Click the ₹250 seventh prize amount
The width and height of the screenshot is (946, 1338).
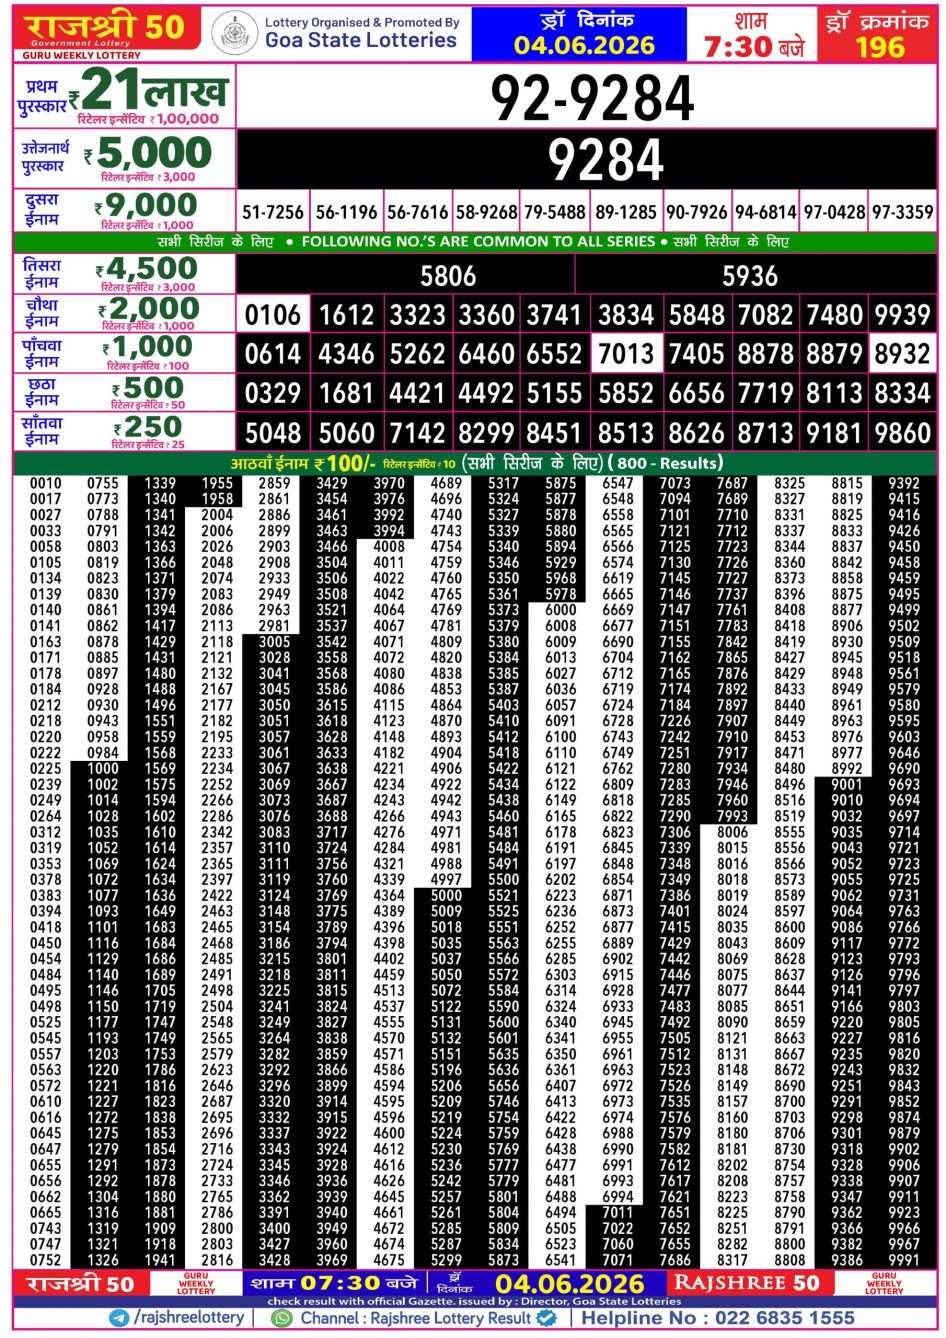click(x=147, y=426)
